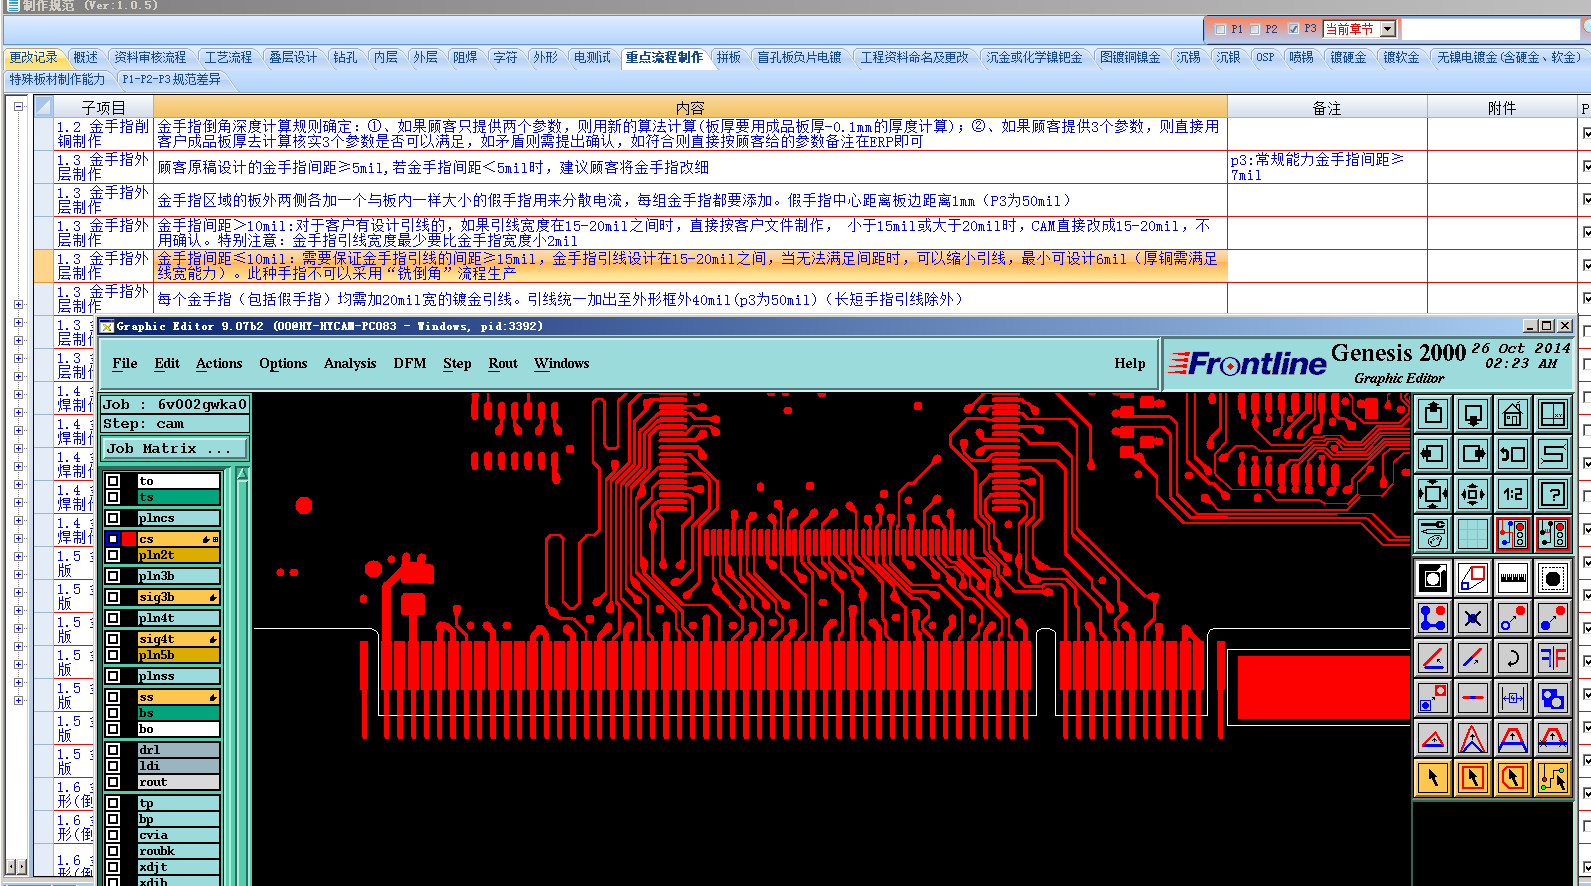
Task: Click the red color swatch of cs layer
Action: 129,539
